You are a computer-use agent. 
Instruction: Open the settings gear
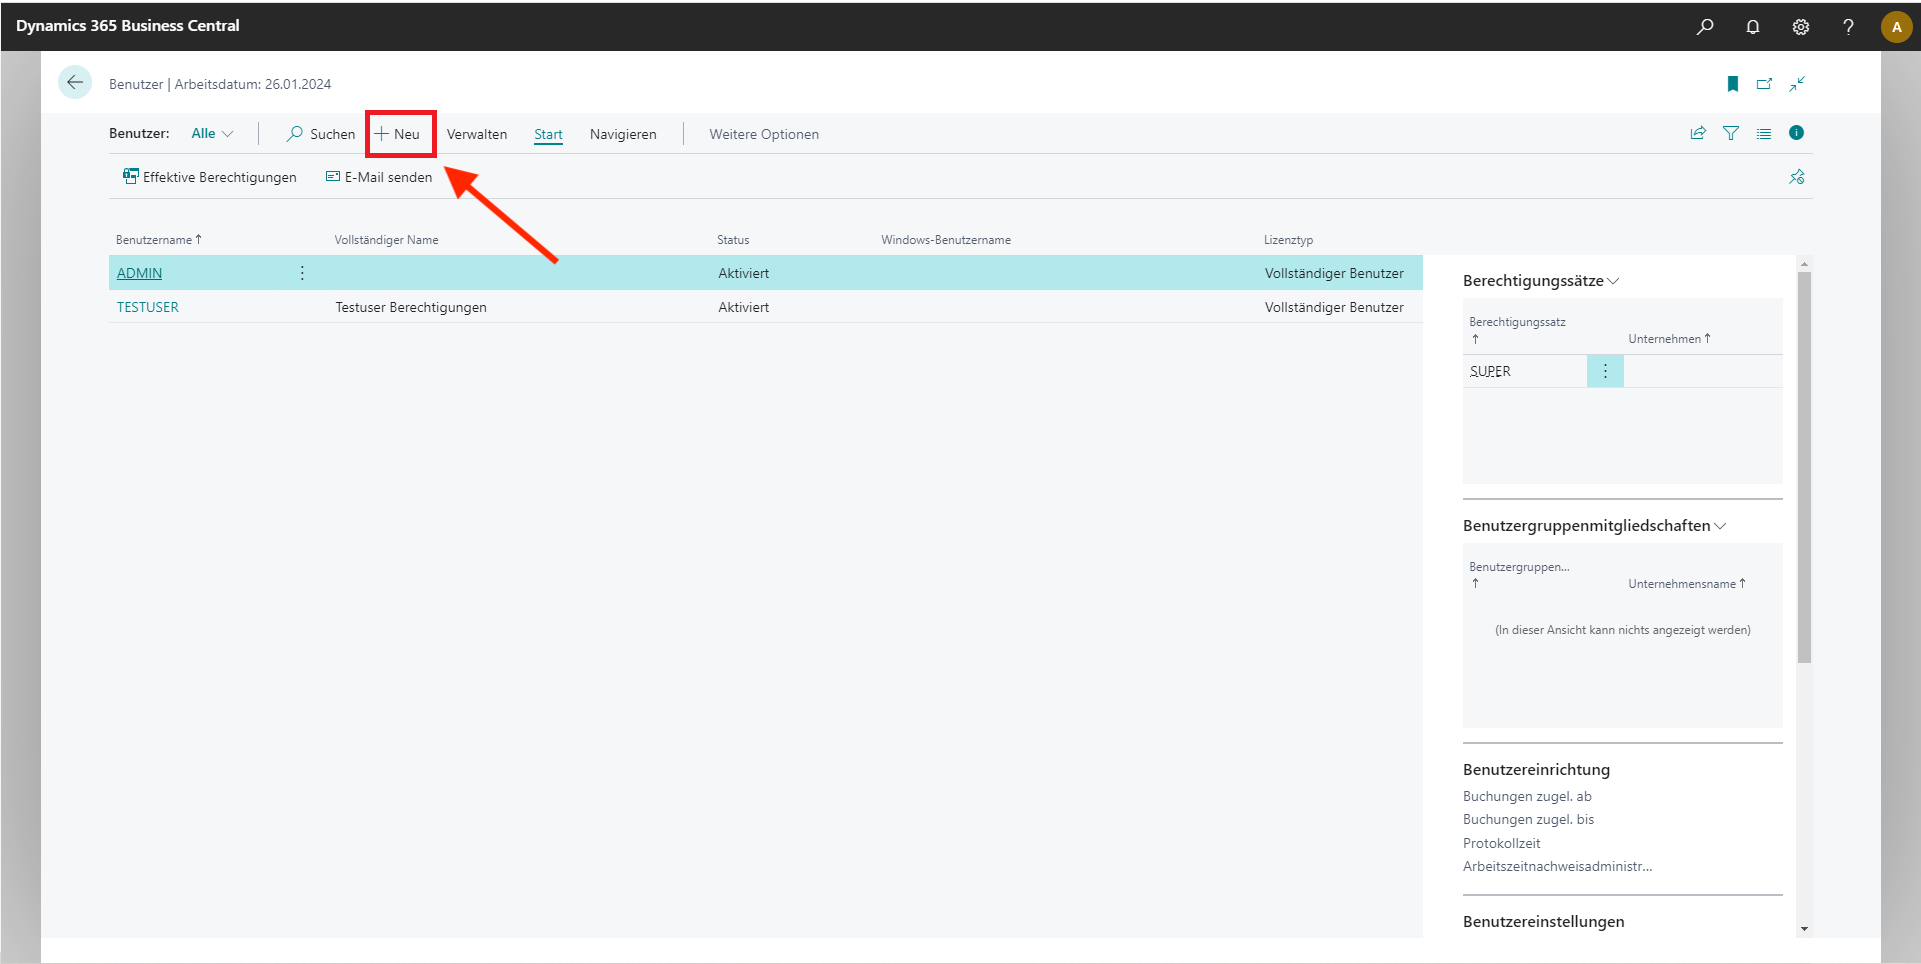point(1801,27)
